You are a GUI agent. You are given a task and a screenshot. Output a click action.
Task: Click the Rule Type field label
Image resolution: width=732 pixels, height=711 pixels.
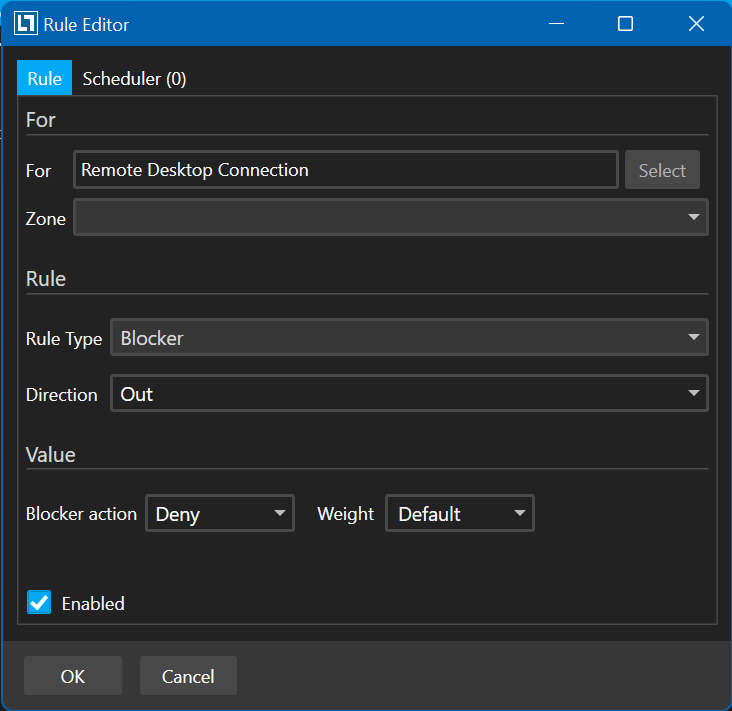click(64, 339)
